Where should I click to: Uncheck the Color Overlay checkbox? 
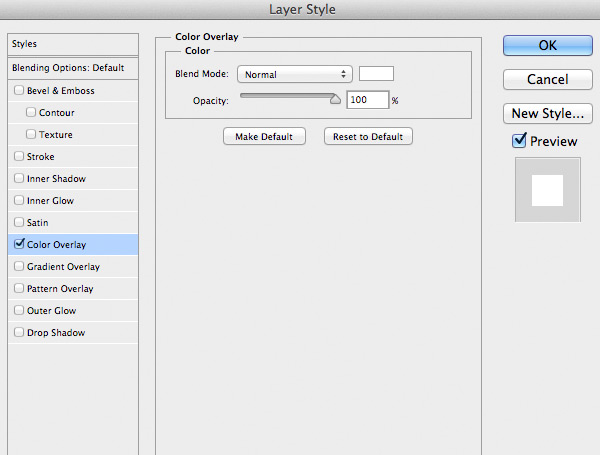[19, 244]
